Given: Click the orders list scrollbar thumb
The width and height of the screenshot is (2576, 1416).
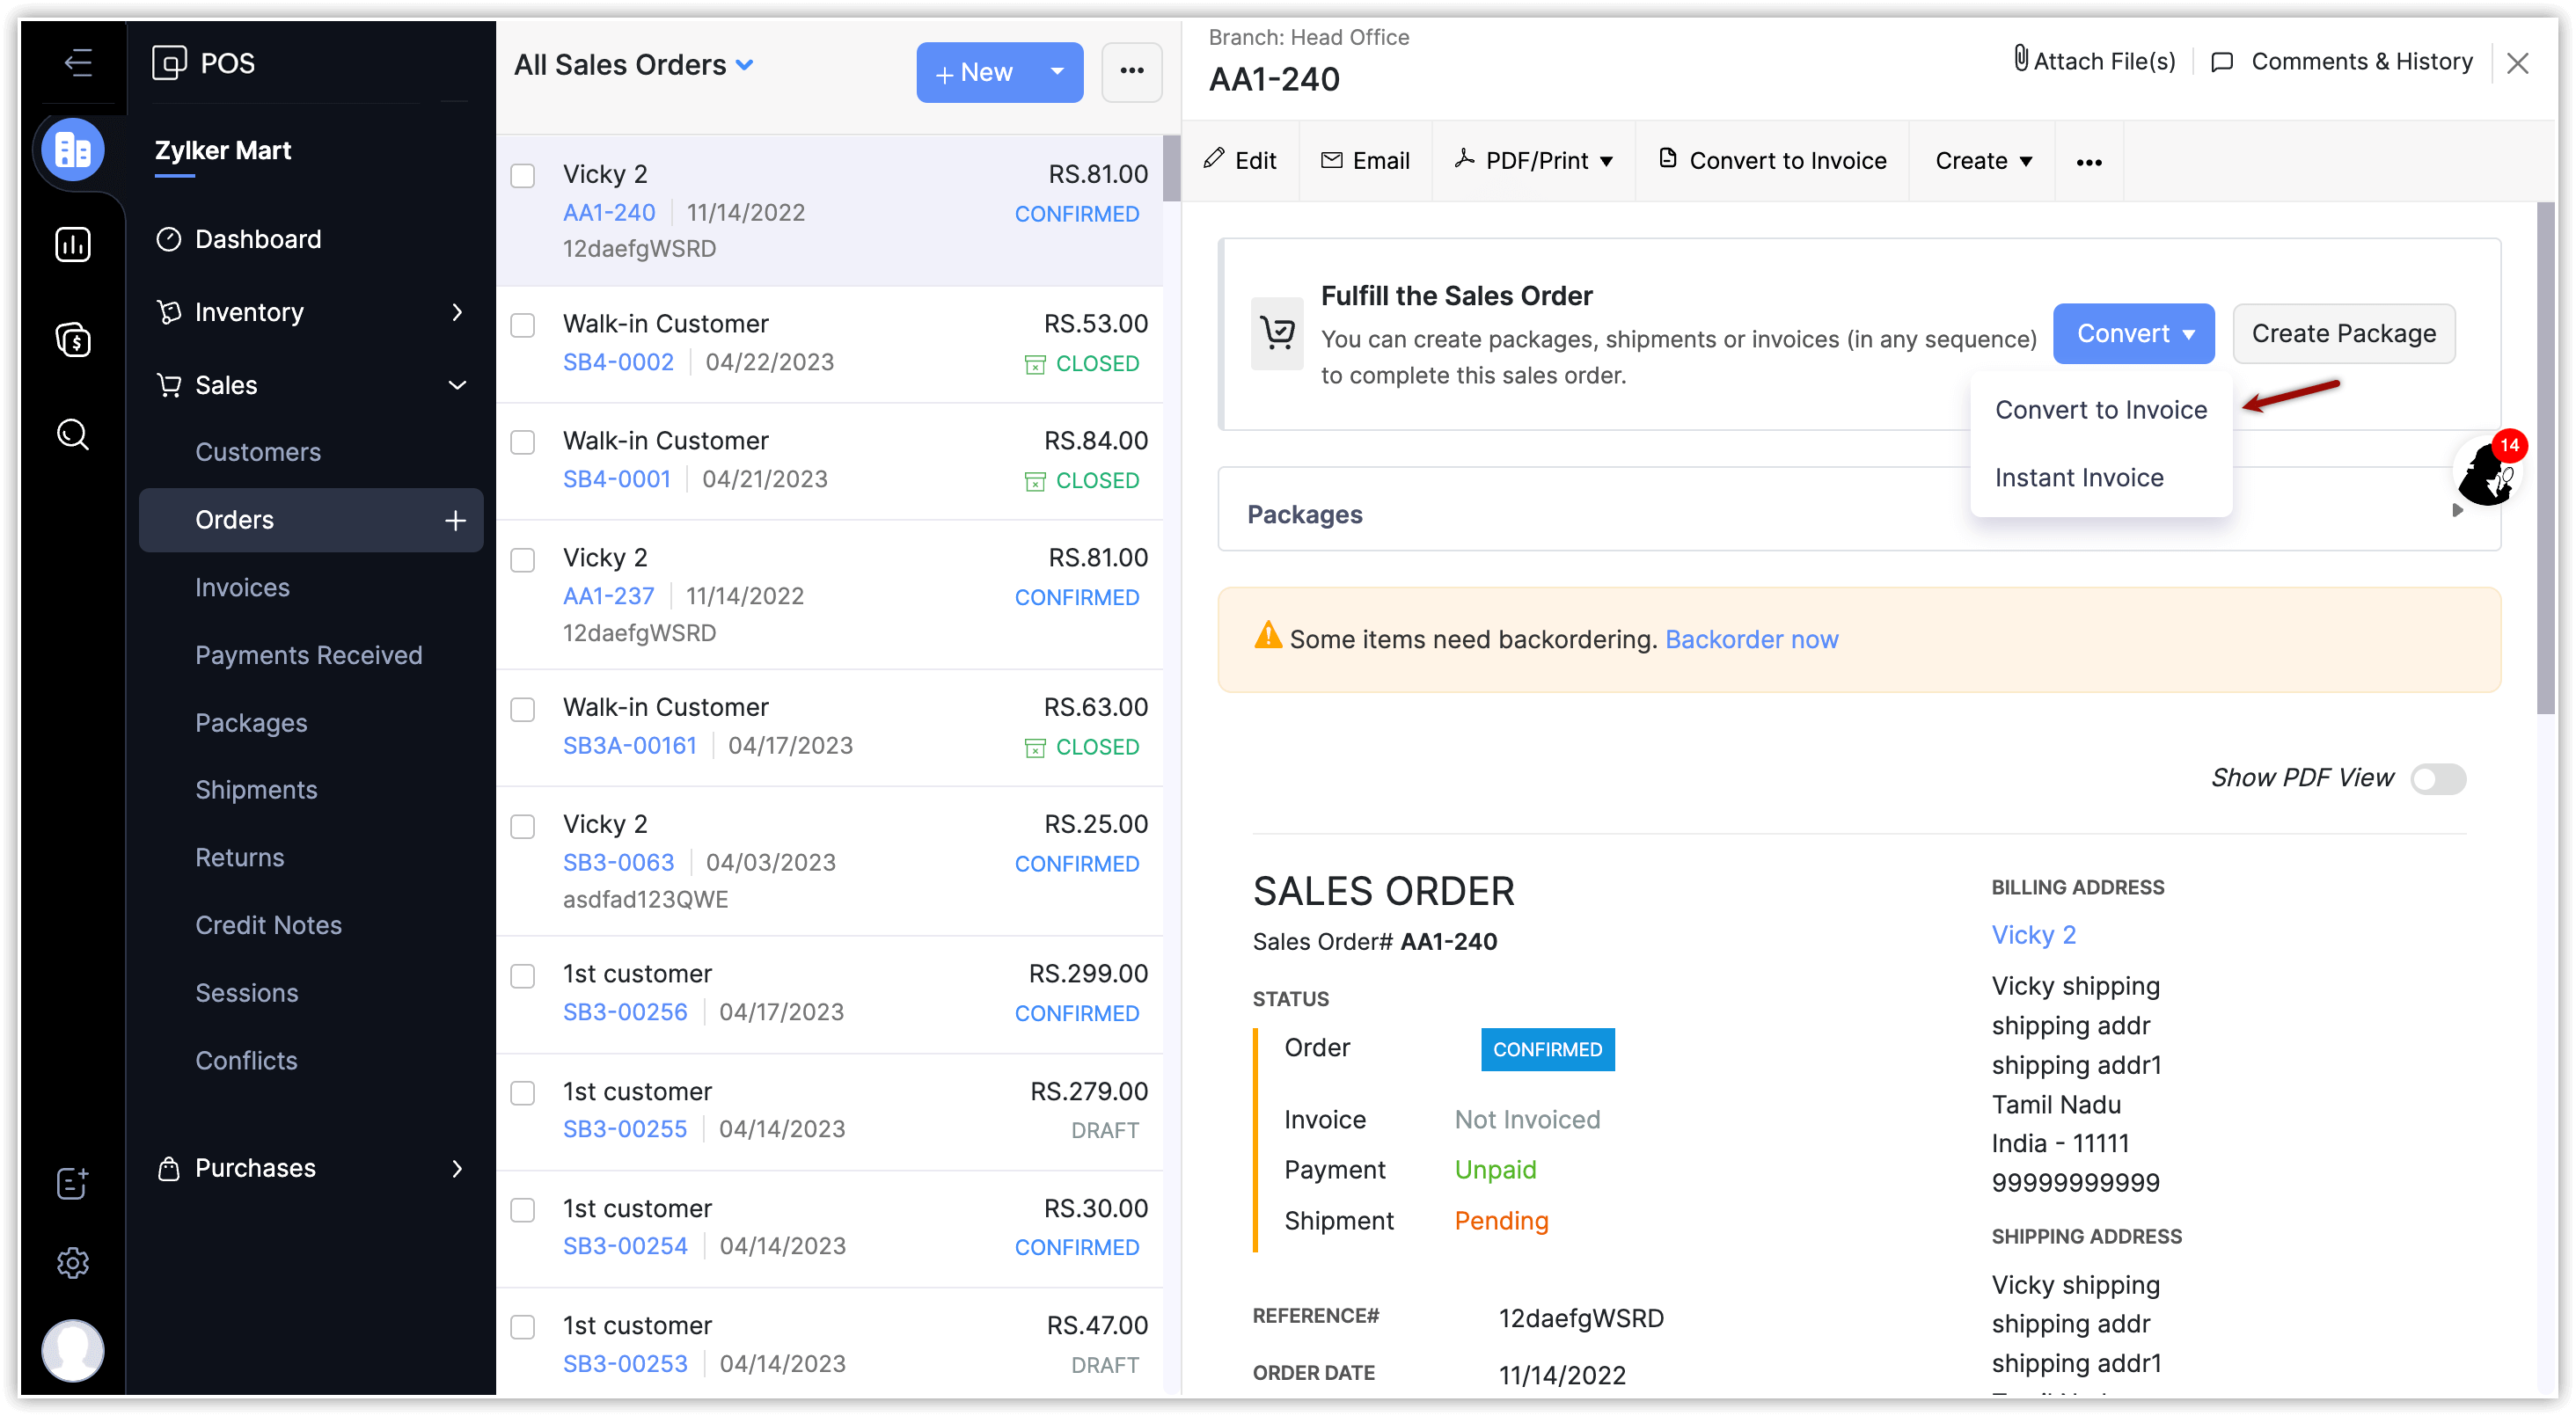Looking at the screenshot, I should point(1170,168).
